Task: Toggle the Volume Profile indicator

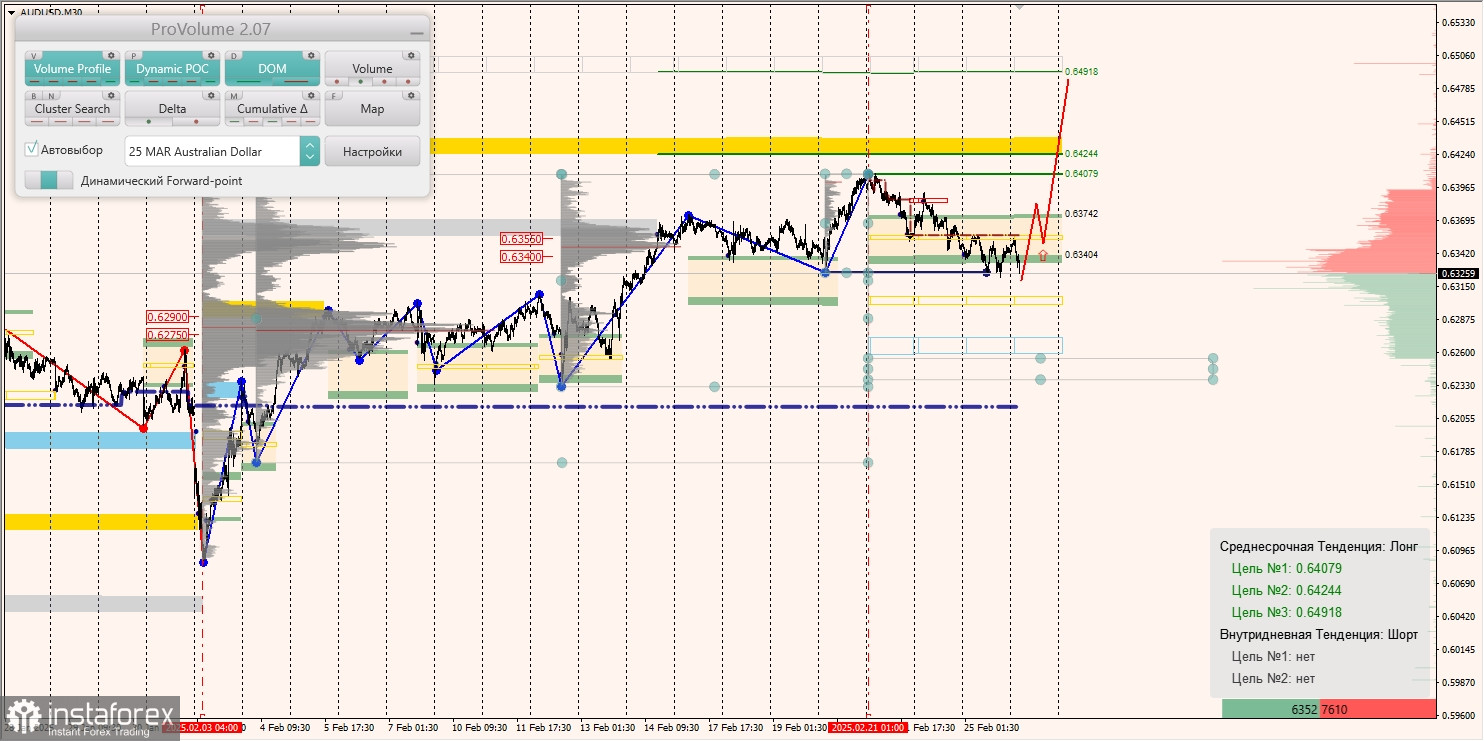Action: click(x=72, y=69)
